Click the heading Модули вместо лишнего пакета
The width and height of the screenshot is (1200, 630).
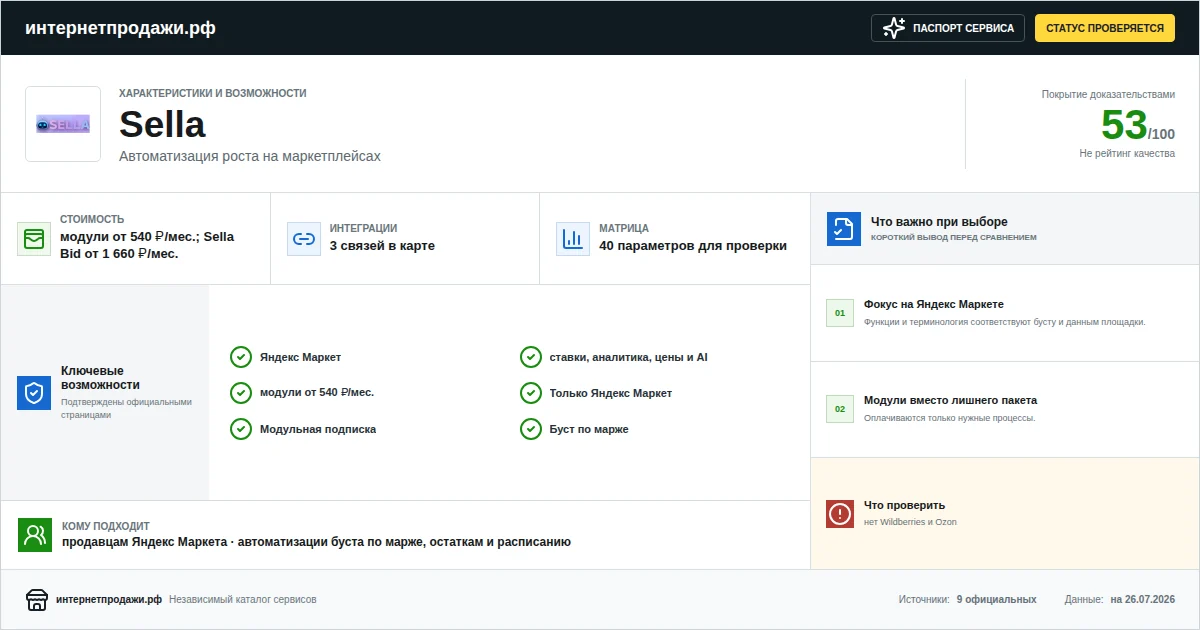[x=950, y=400]
